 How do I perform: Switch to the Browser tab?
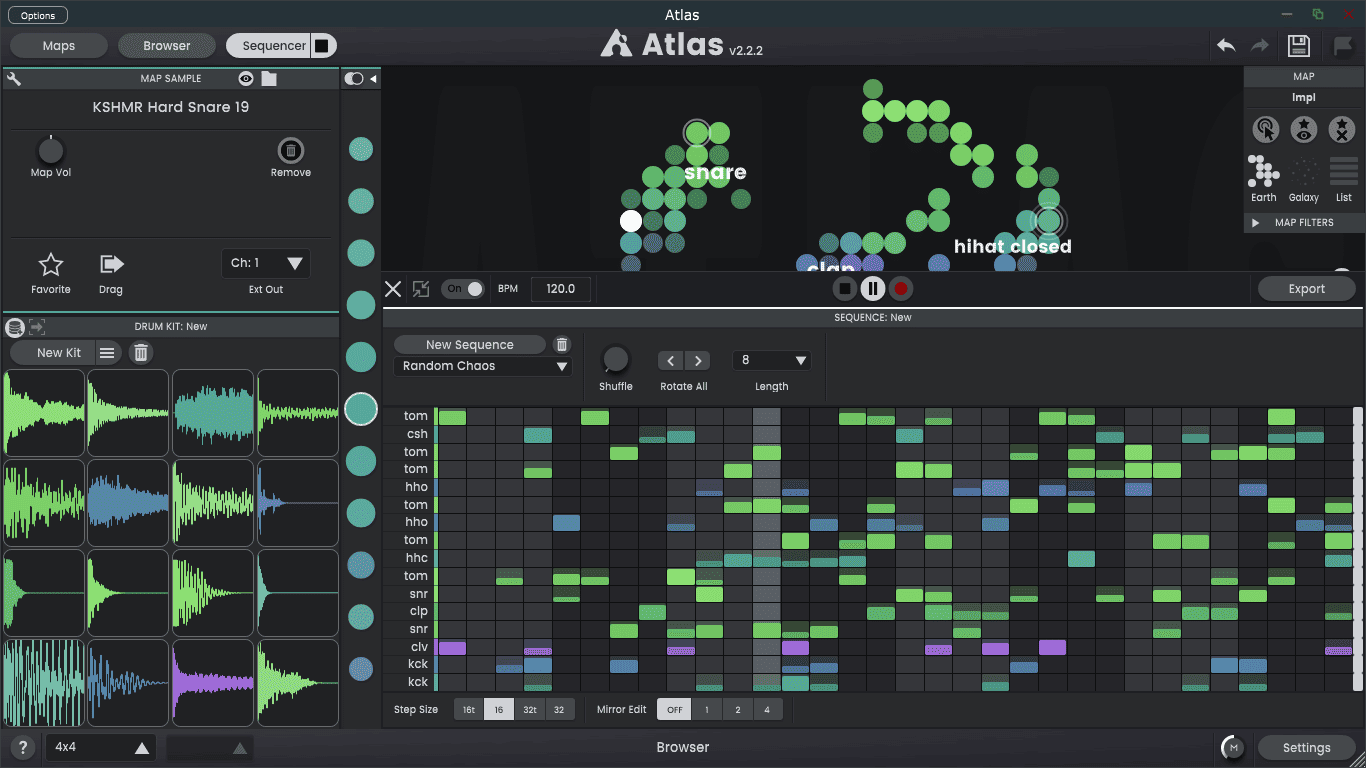[x=167, y=46]
